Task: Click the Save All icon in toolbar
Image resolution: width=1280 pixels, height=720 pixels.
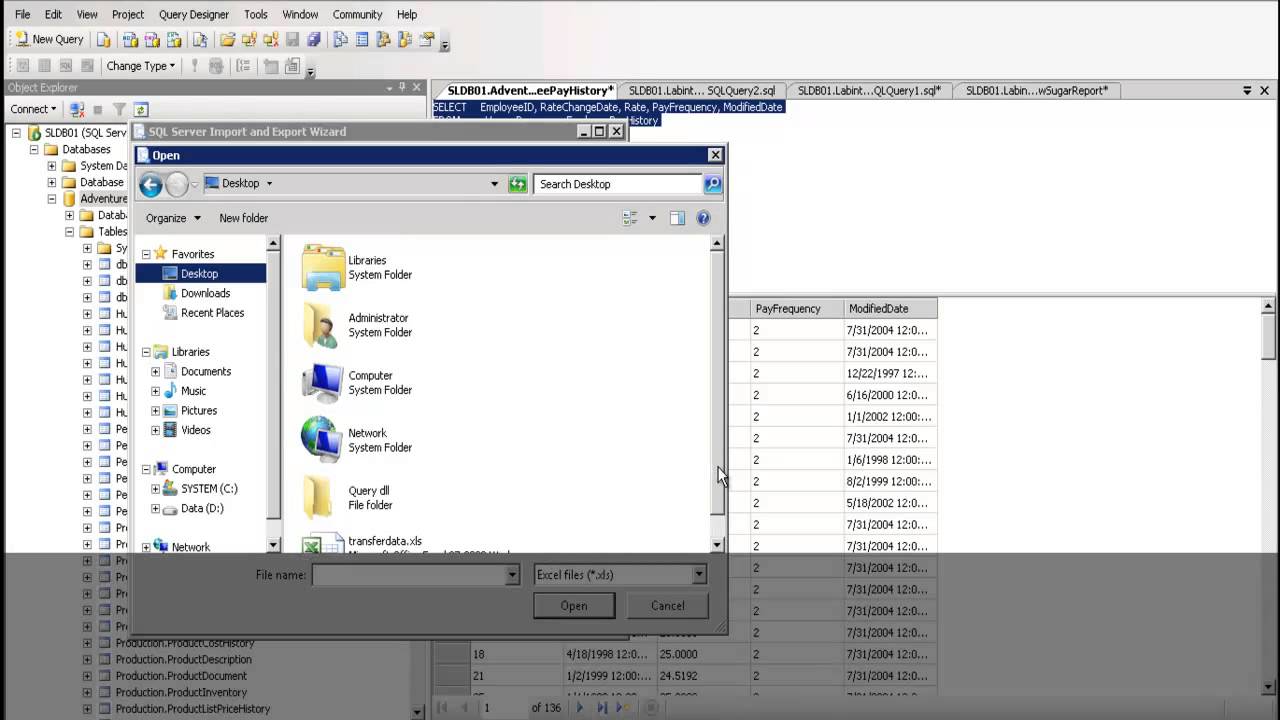Action: (314, 40)
